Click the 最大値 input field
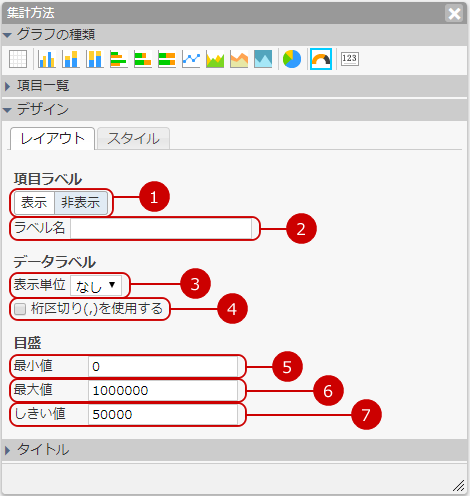 pos(163,390)
